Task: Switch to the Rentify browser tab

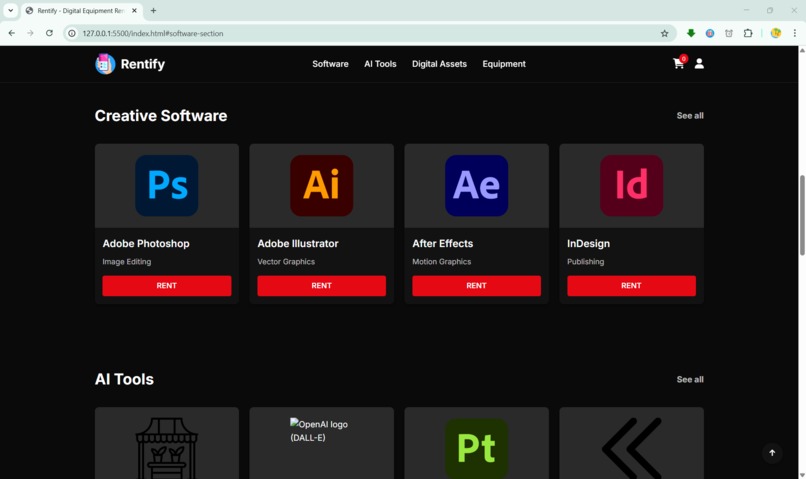Action: coord(82,10)
